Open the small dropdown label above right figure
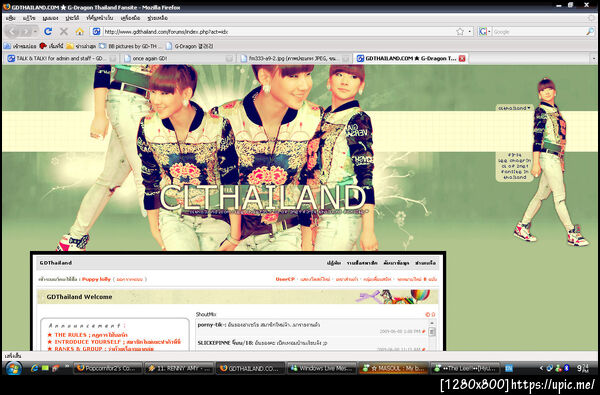The width and height of the screenshot is (600, 395). coord(514,108)
